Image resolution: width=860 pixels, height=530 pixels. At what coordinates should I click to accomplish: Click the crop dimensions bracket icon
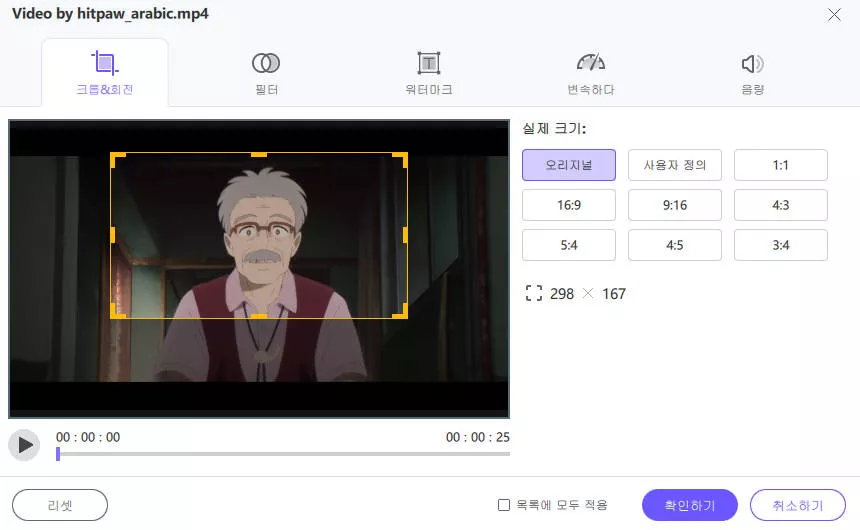click(534, 294)
